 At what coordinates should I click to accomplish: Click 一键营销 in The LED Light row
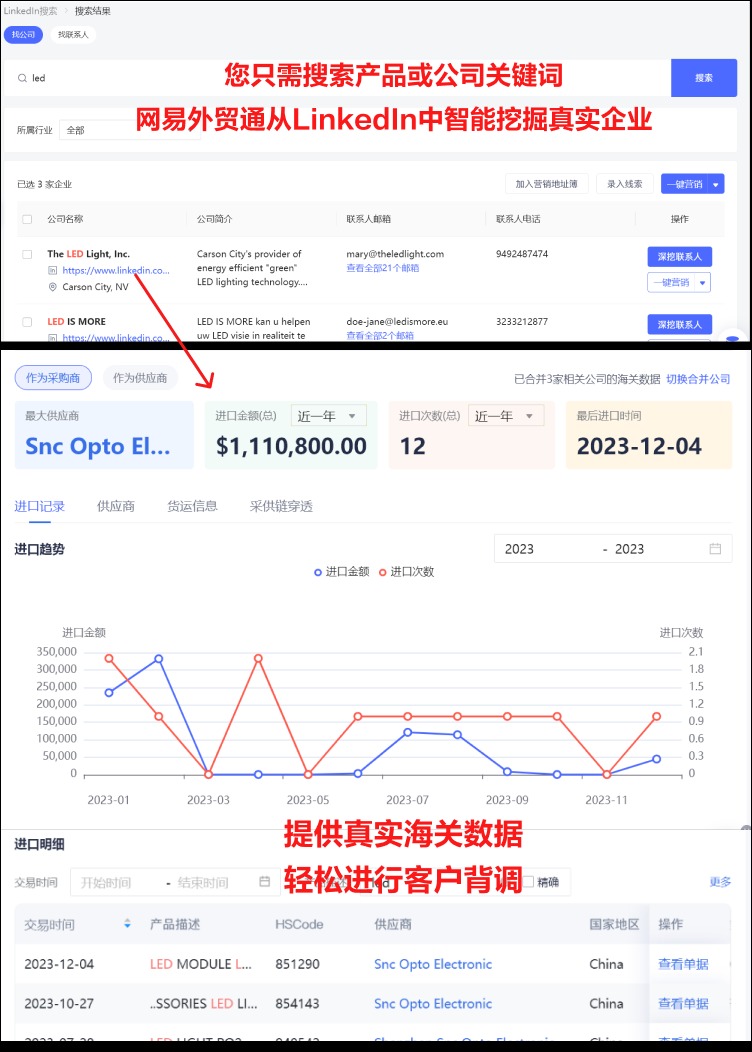click(x=671, y=282)
